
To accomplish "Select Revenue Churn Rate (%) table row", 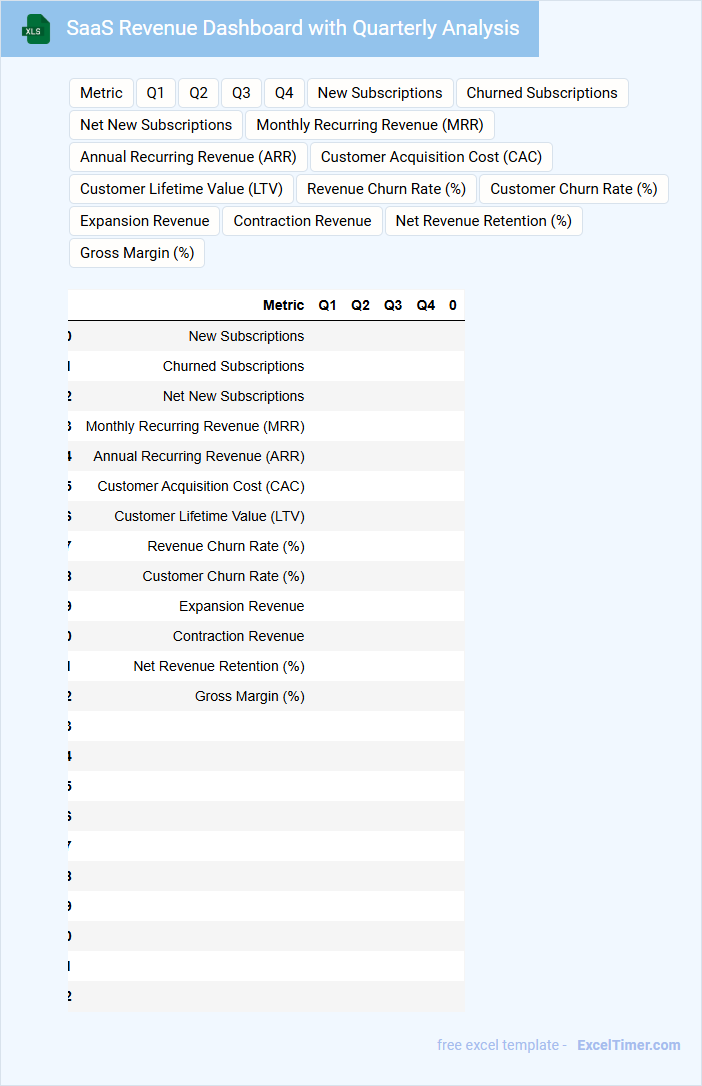I will [x=266, y=546].
